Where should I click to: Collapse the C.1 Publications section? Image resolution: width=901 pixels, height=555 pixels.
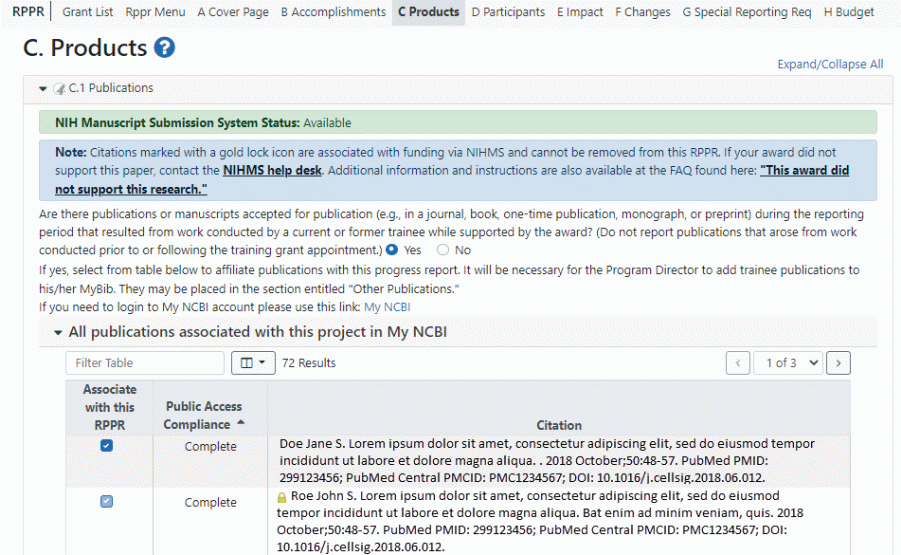pos(43,89)
